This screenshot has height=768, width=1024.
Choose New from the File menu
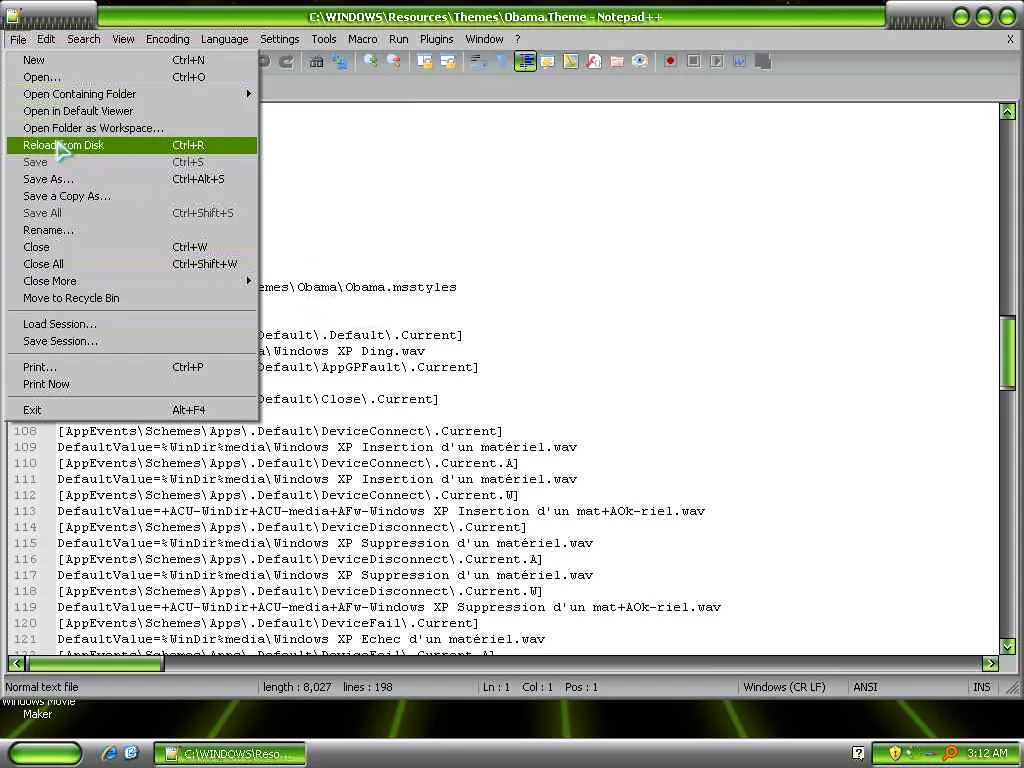click(132, 60)
